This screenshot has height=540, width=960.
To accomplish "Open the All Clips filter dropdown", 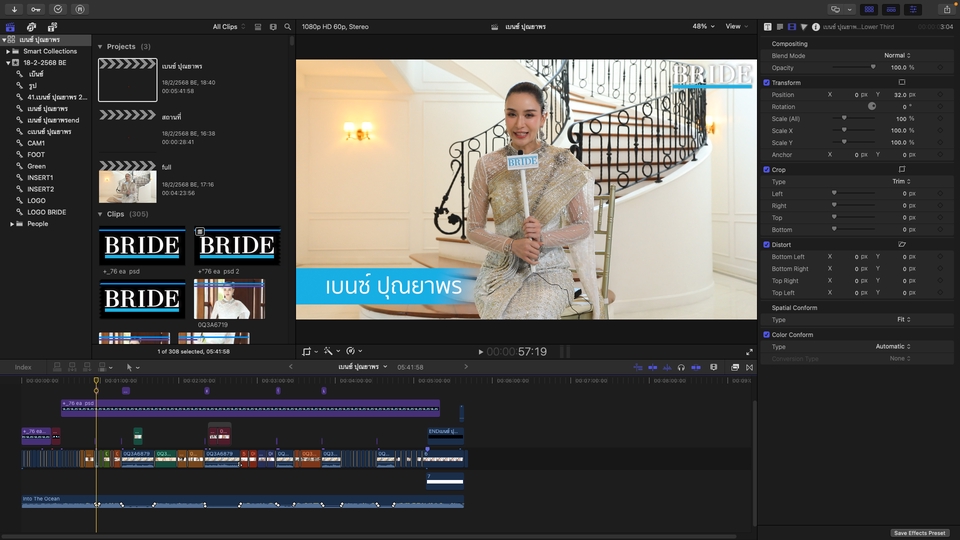I will coord(228,27).
